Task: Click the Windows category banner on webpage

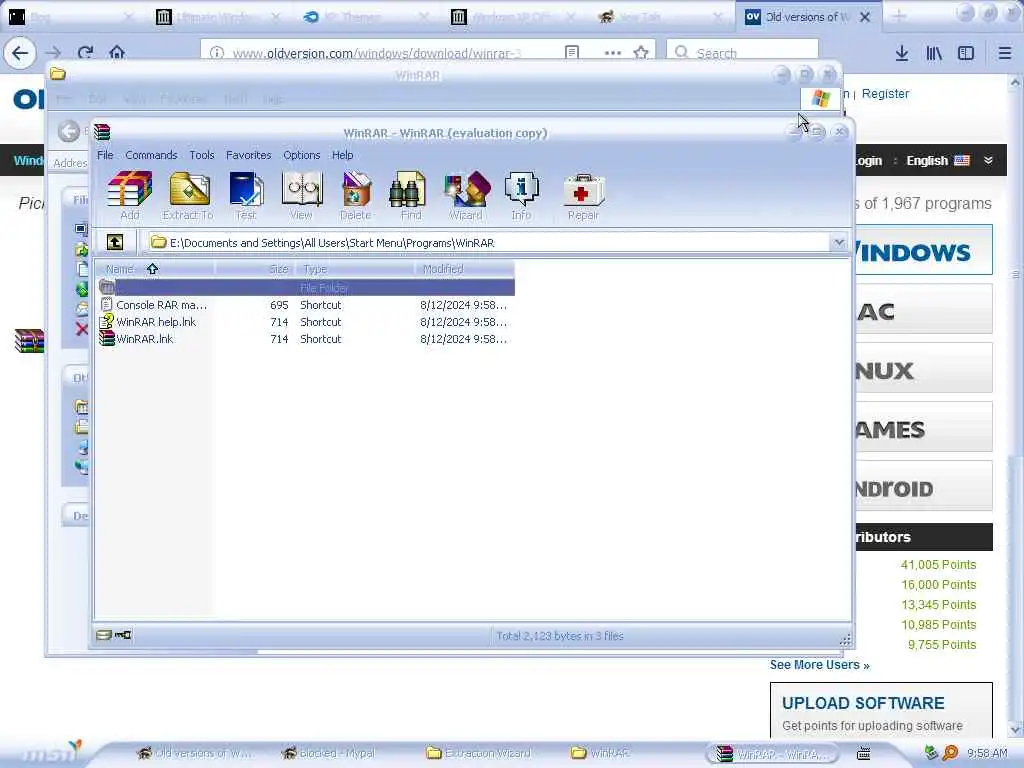Action: tap(923, 250)
